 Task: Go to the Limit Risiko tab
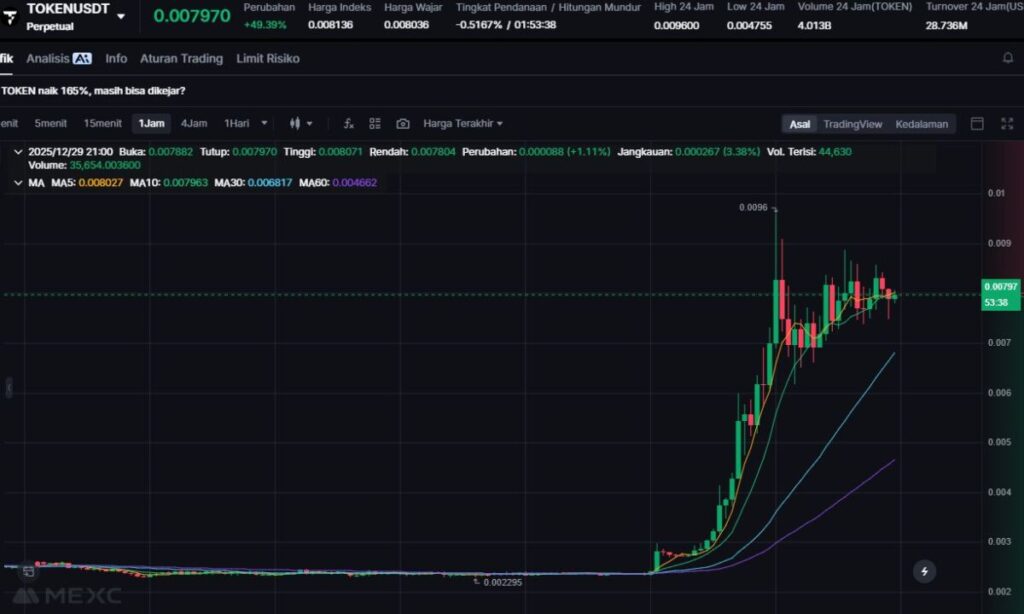pyautogui.click(x=267, y=59)
